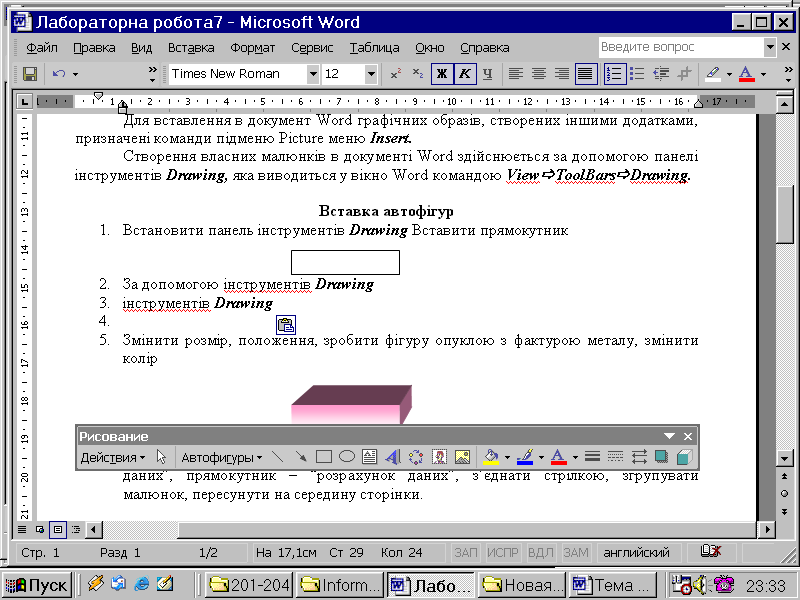The image size is (800, 600).
Task: Open the font size dropdown
Action: click(x=371, y=74)
